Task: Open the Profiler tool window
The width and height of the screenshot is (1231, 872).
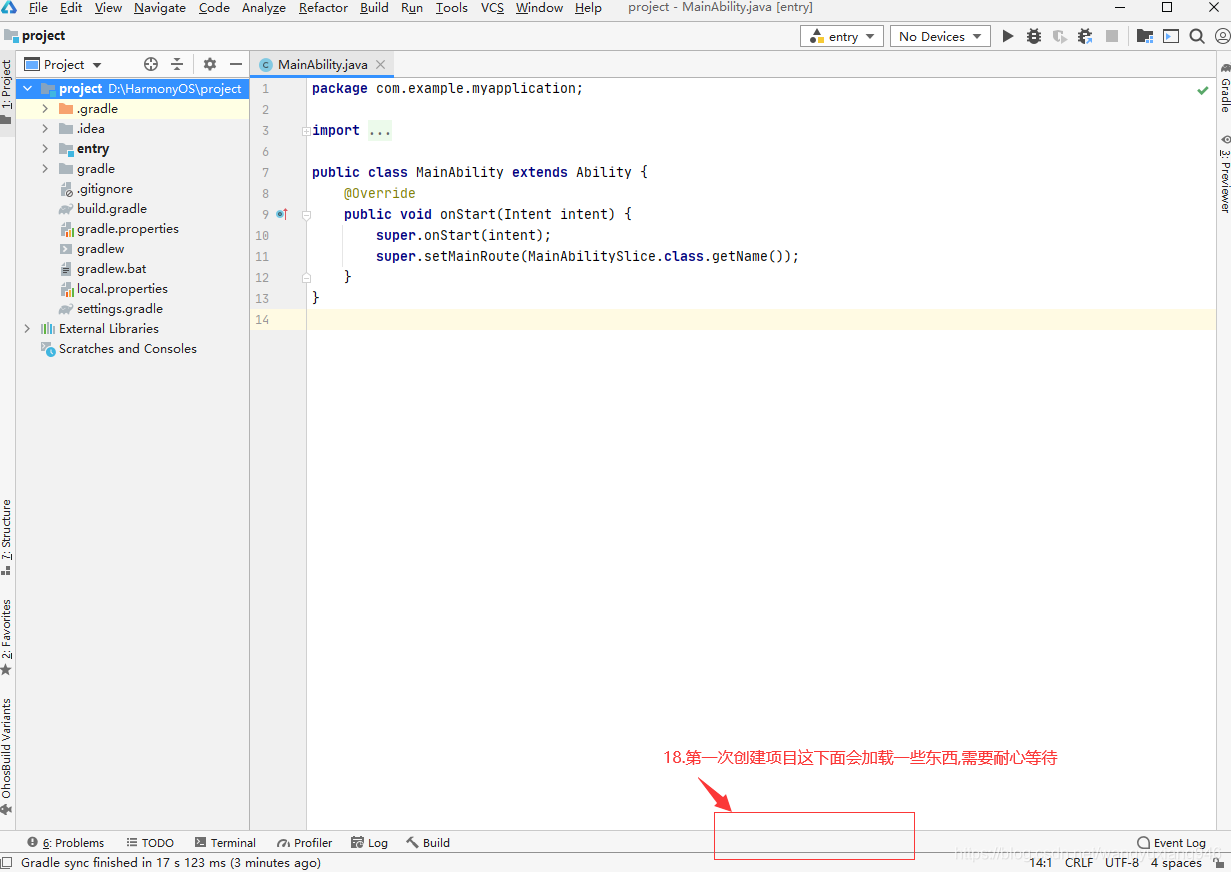Action: coord(305,843)
